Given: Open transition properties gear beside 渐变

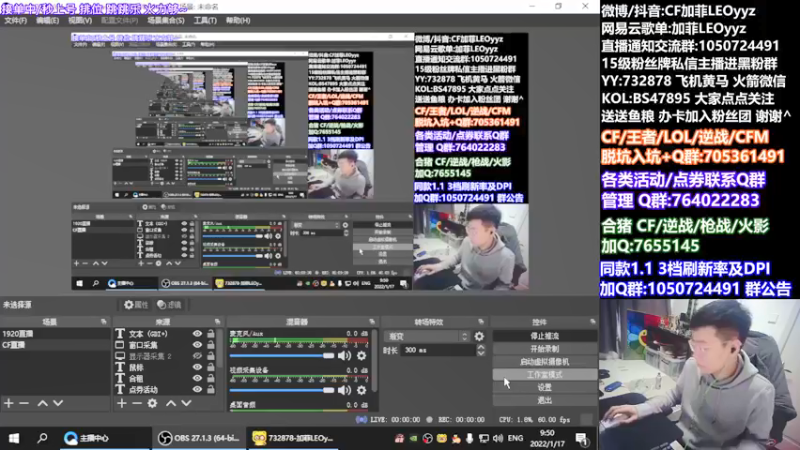Looking at the screenshot, I should click(x=479, y=336).
